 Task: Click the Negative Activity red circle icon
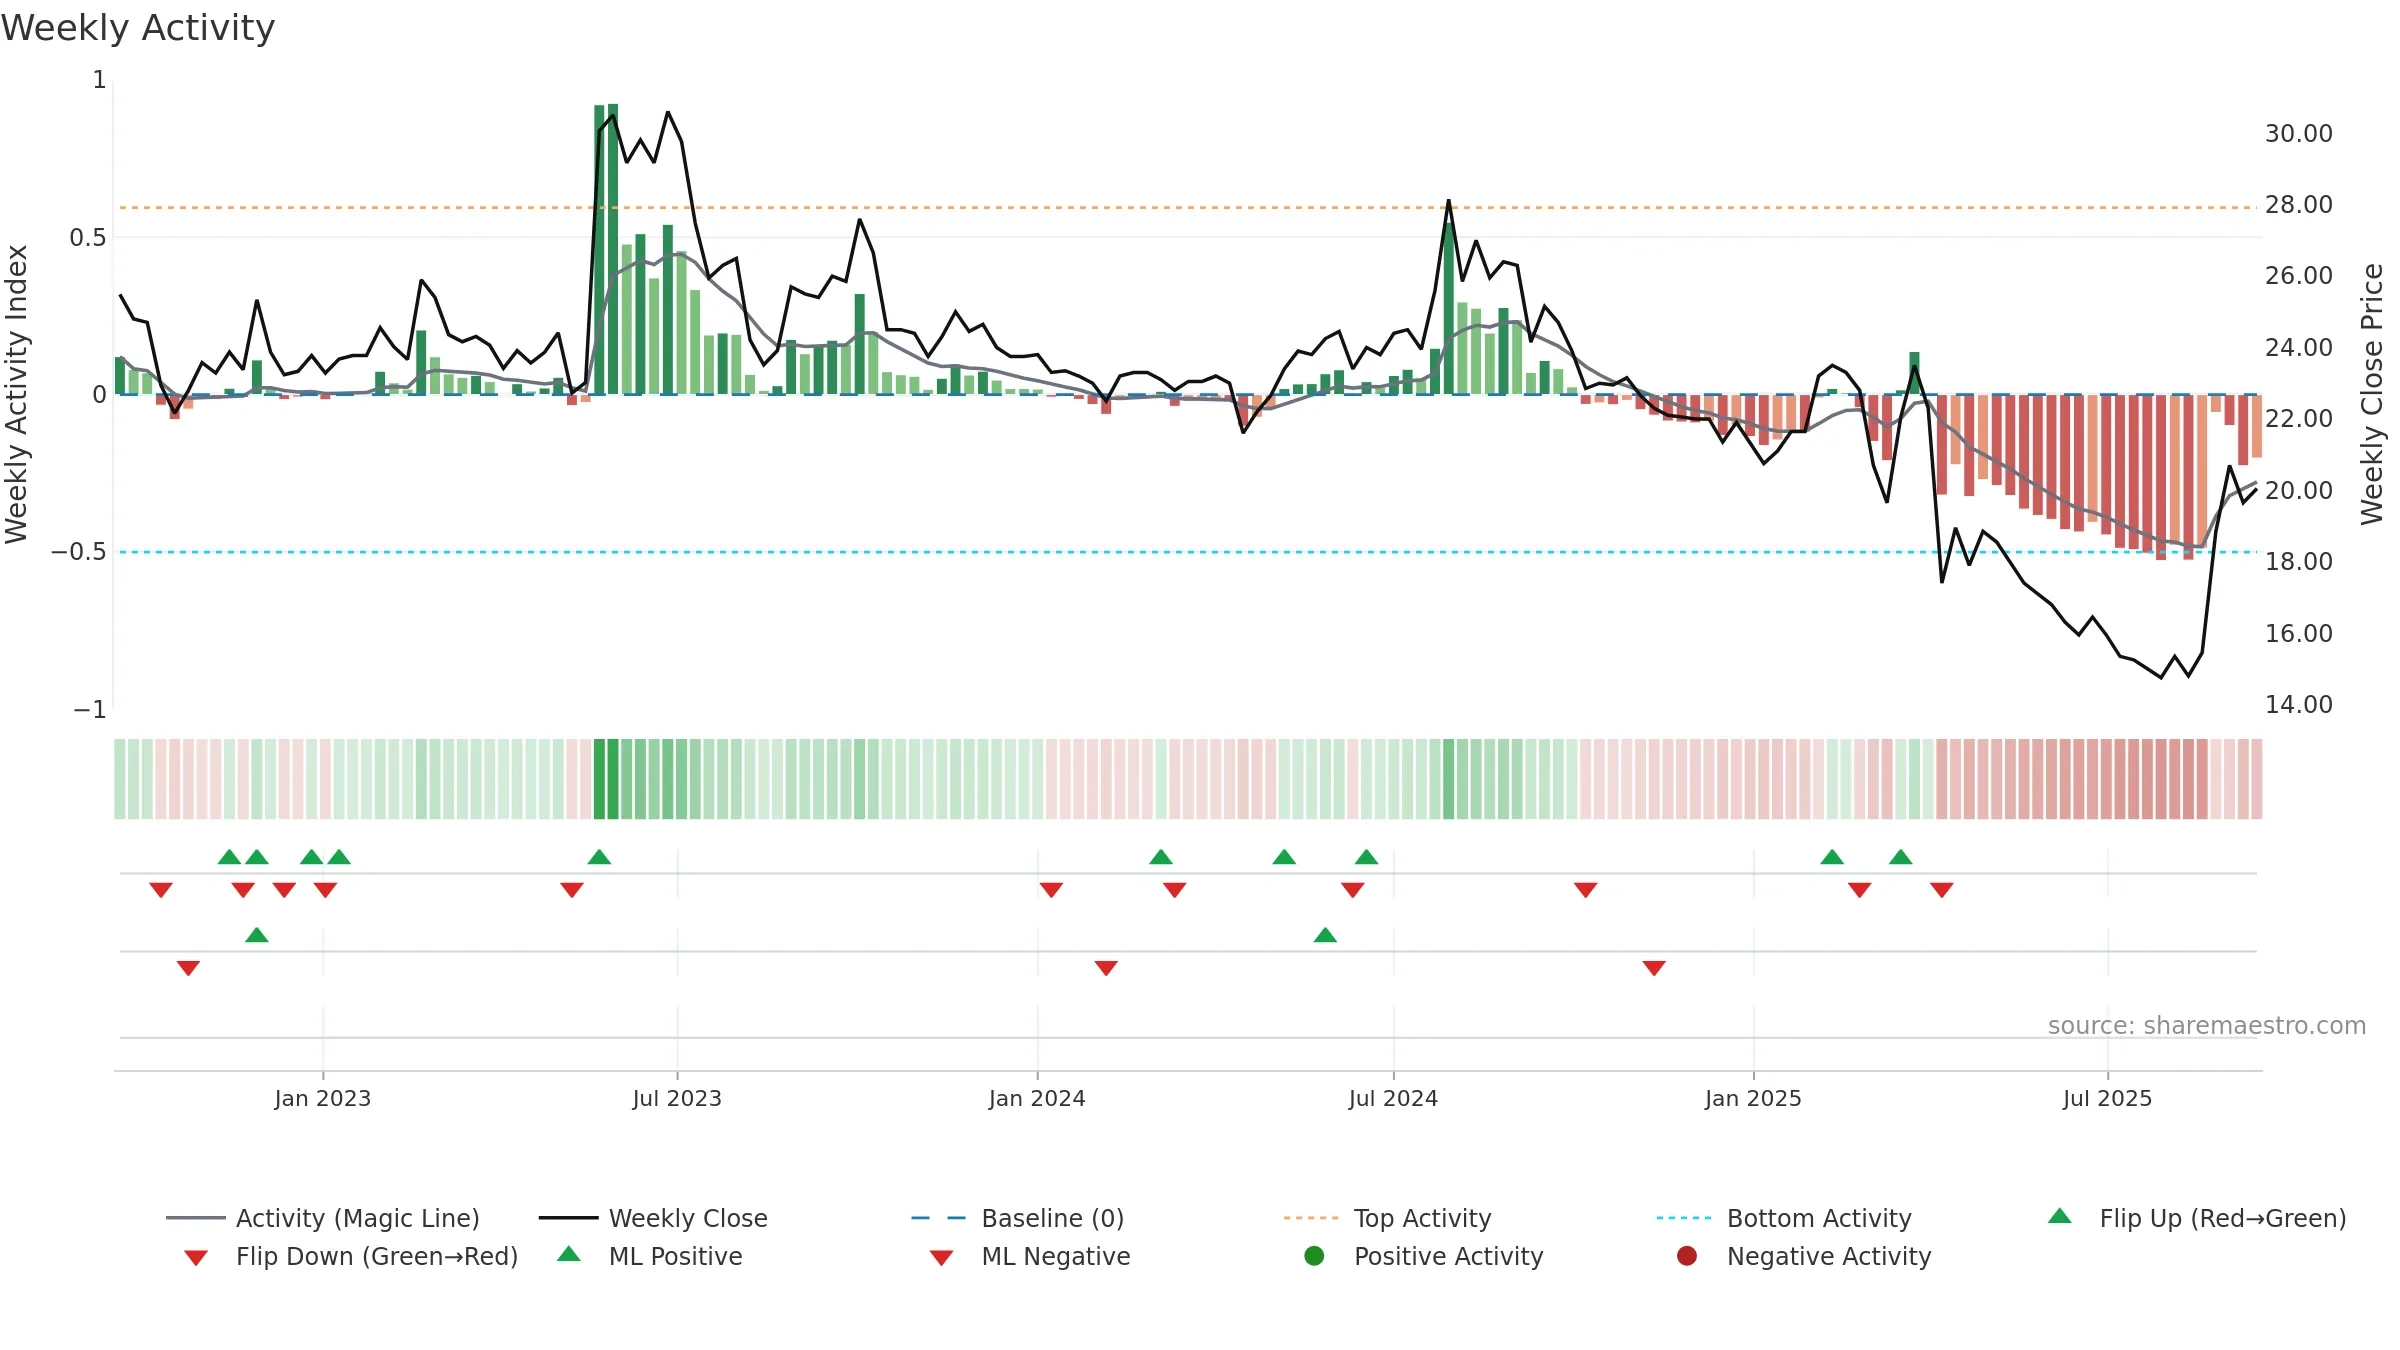pos(1687,1256)
